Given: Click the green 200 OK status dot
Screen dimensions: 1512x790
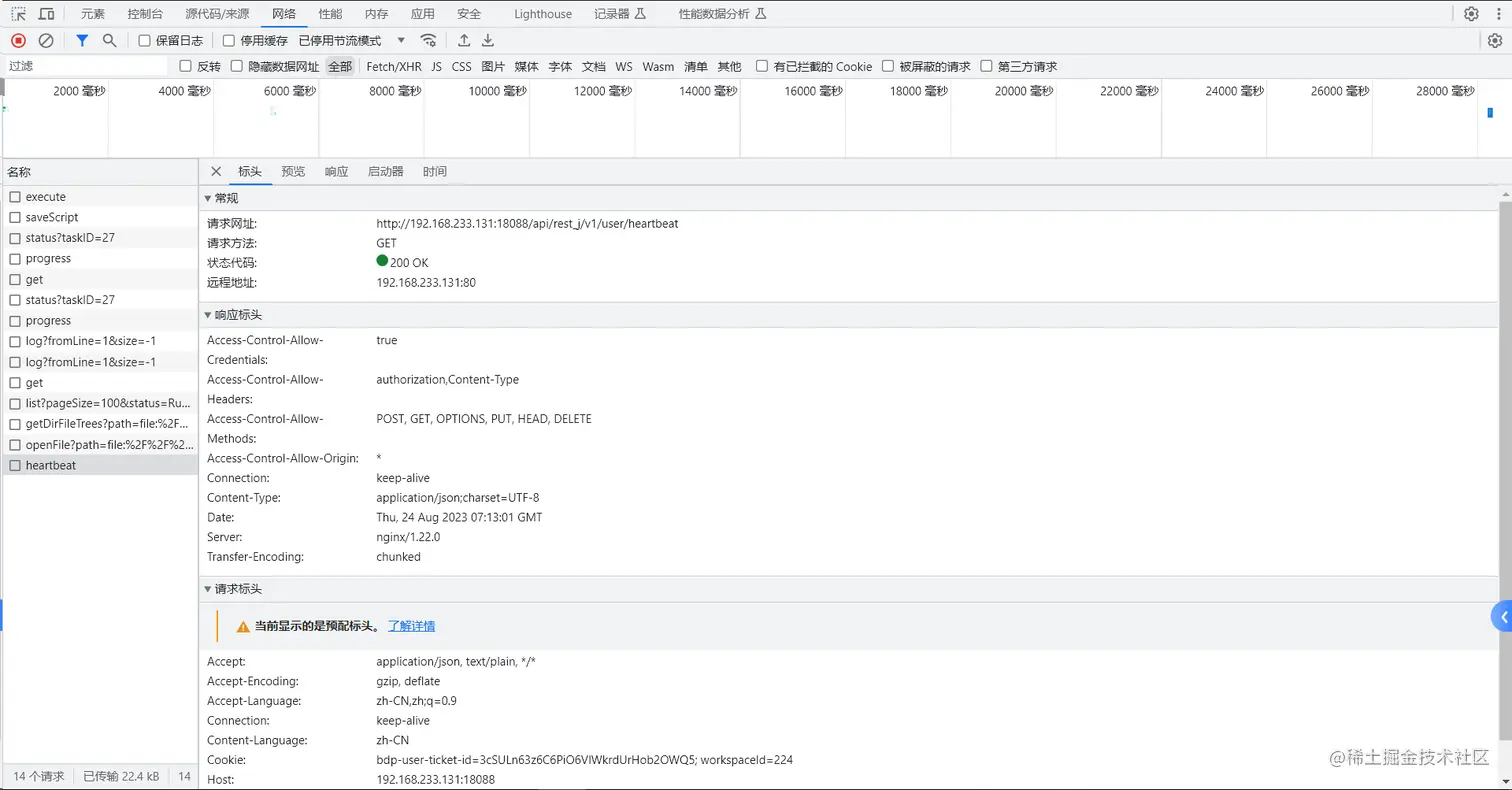Looking at the screenshot, I should pyautogui.click(x=382, y=262).
